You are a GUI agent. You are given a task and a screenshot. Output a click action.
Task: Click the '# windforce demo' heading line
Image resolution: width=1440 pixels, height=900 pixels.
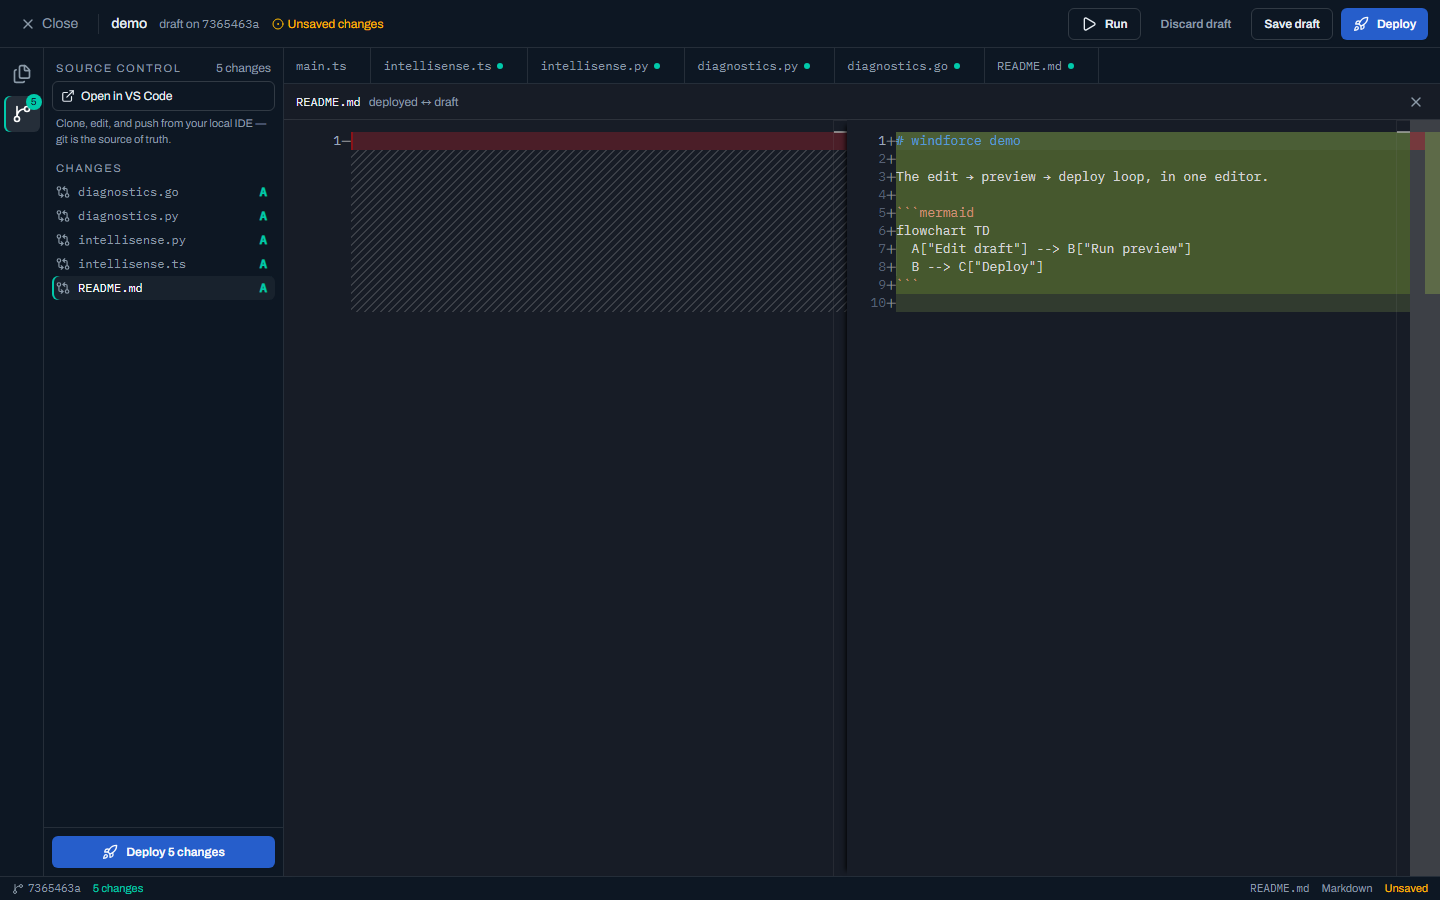pyautogui.click(x=958, y=141)
